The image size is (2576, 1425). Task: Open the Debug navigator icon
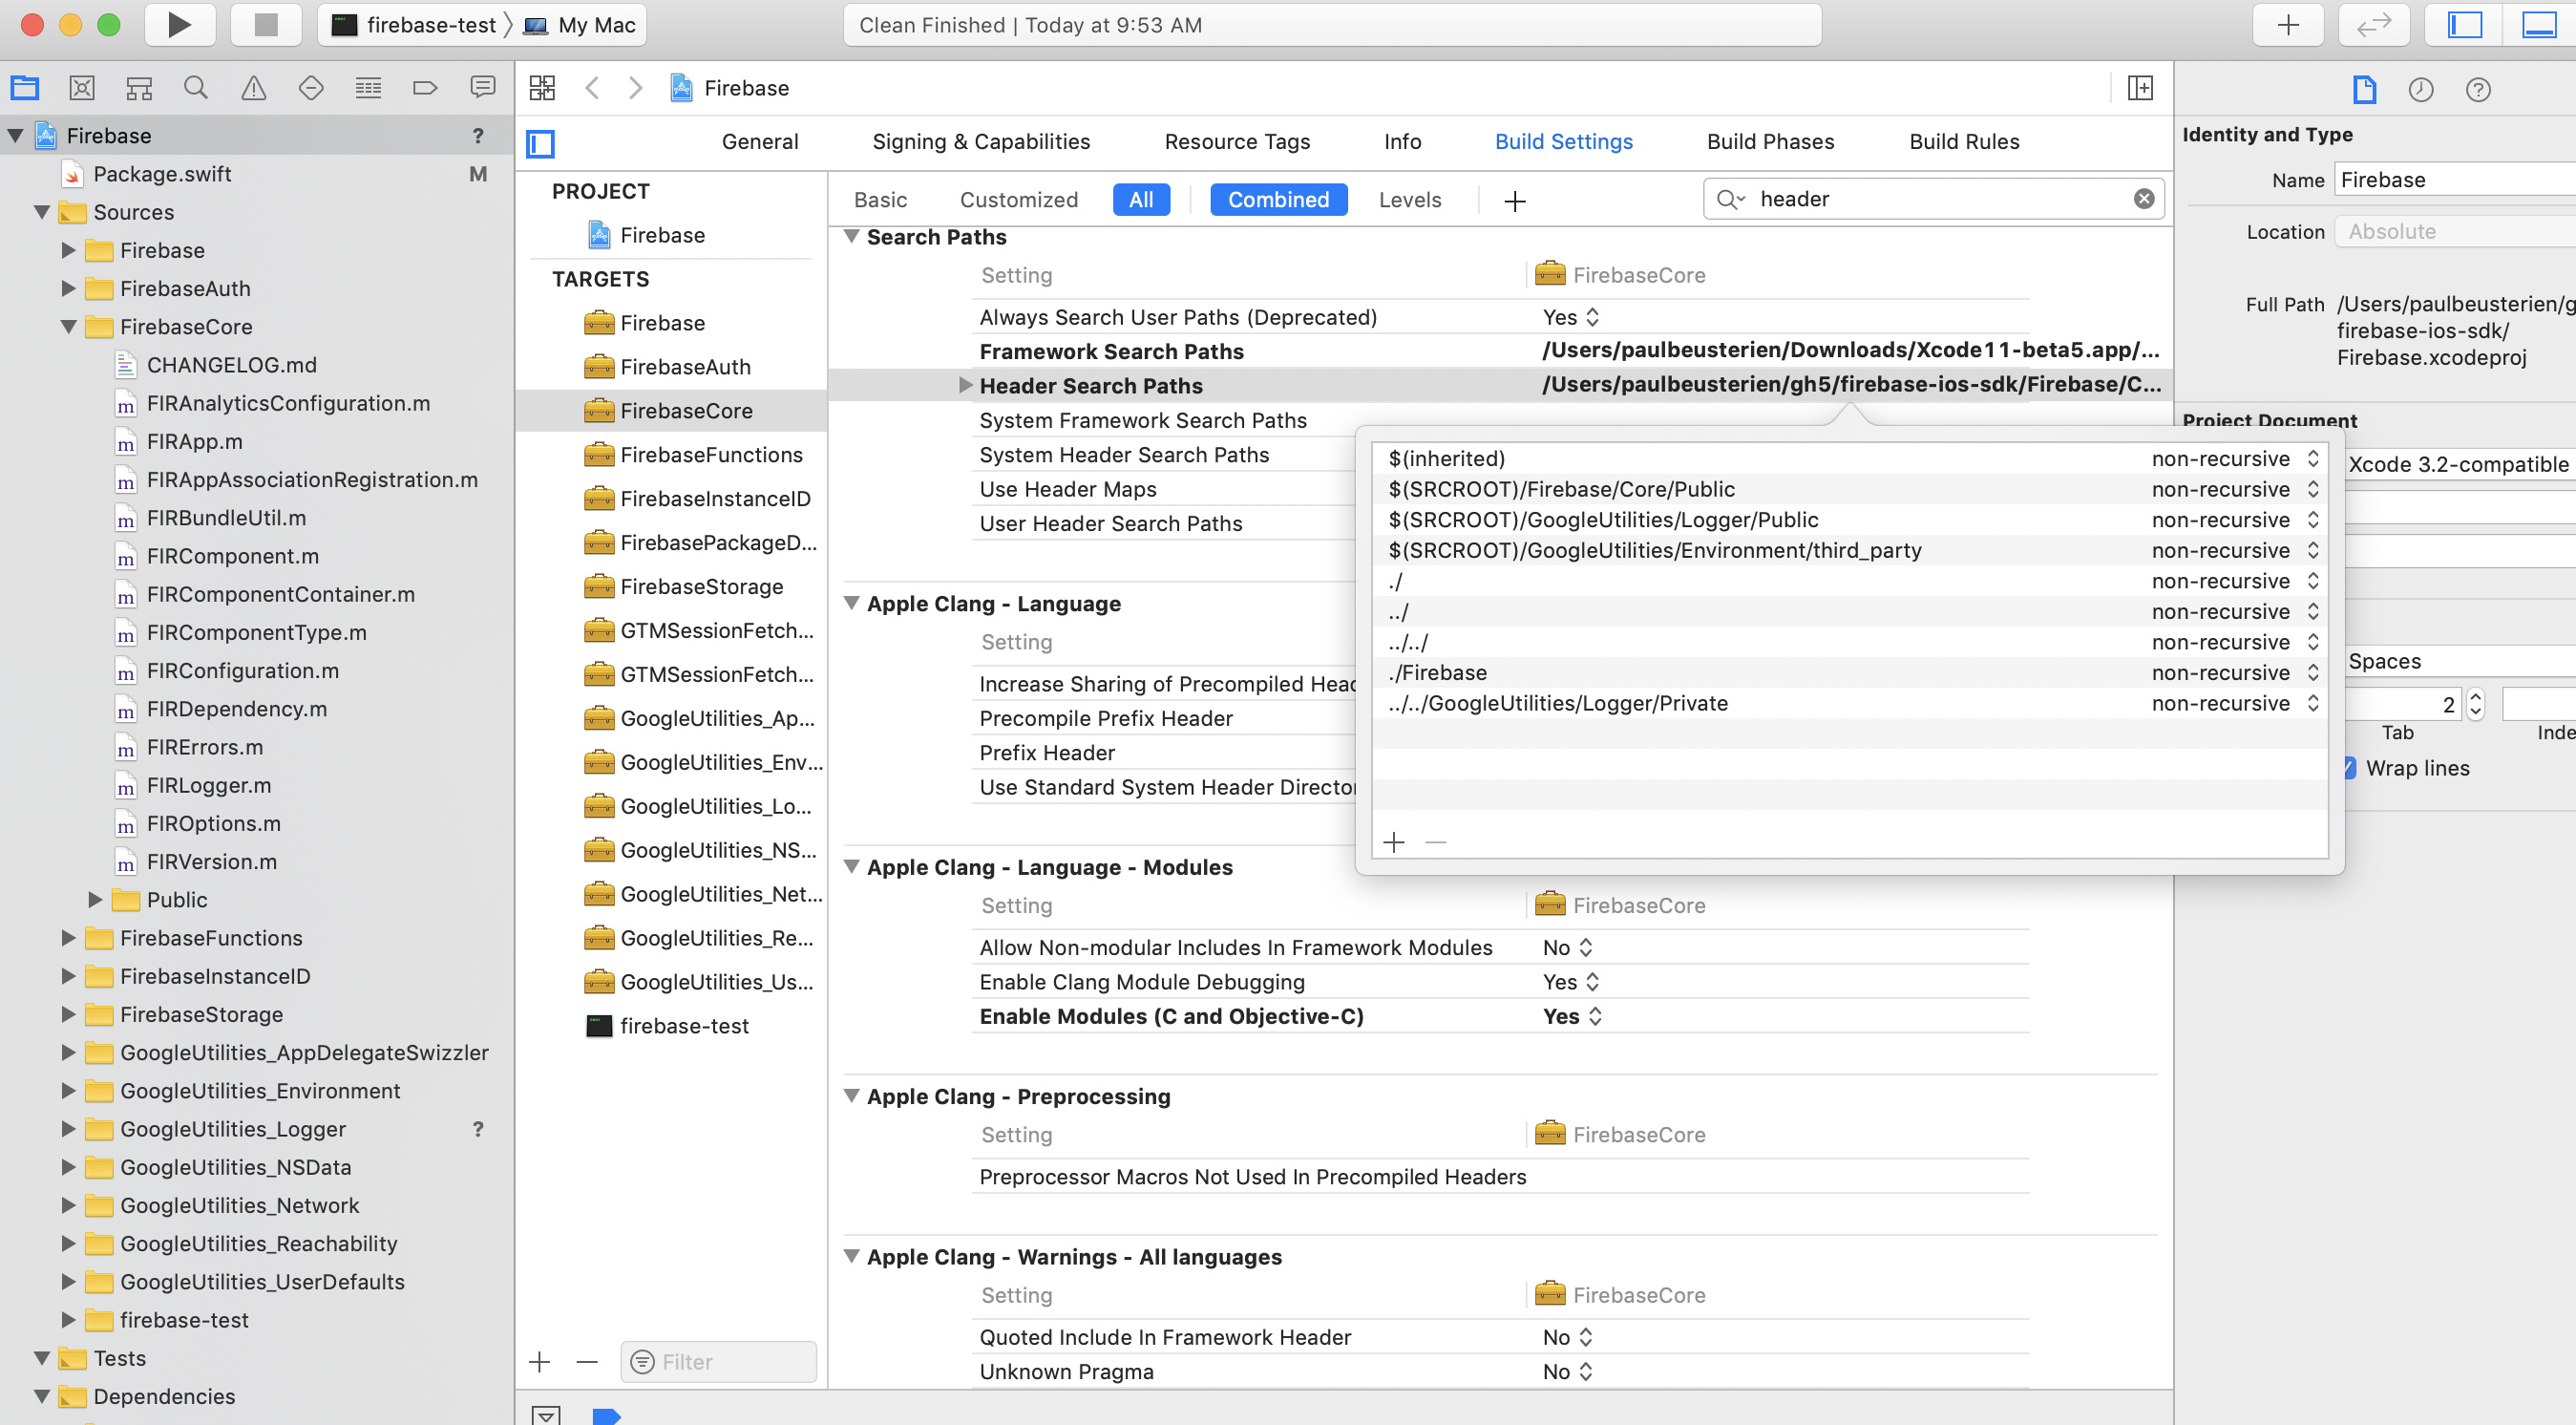368,88
